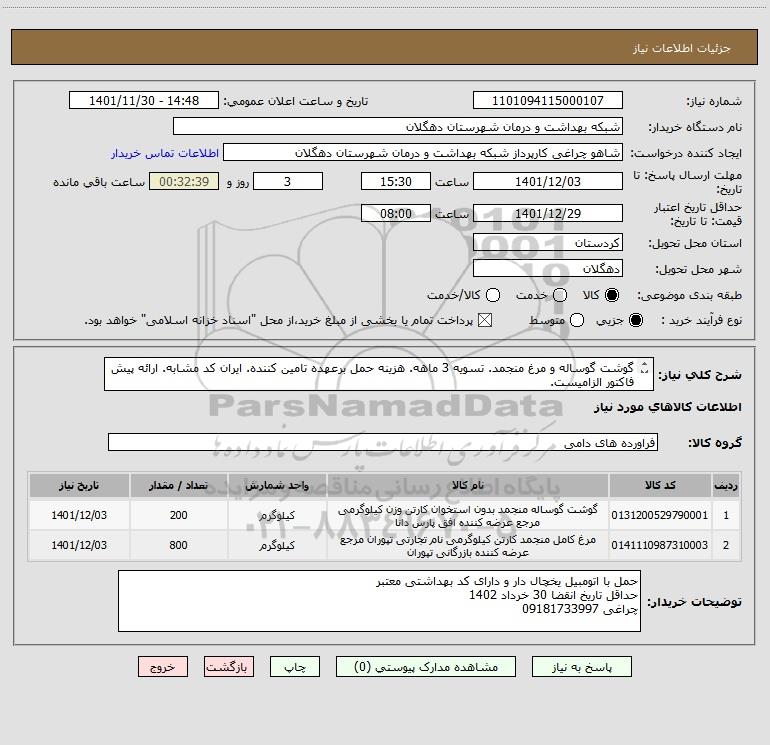Click the announcement date field 1401/11/30 - 14:48
The width and height of the screenshot is (770, 745).
(x=144, y=100)
